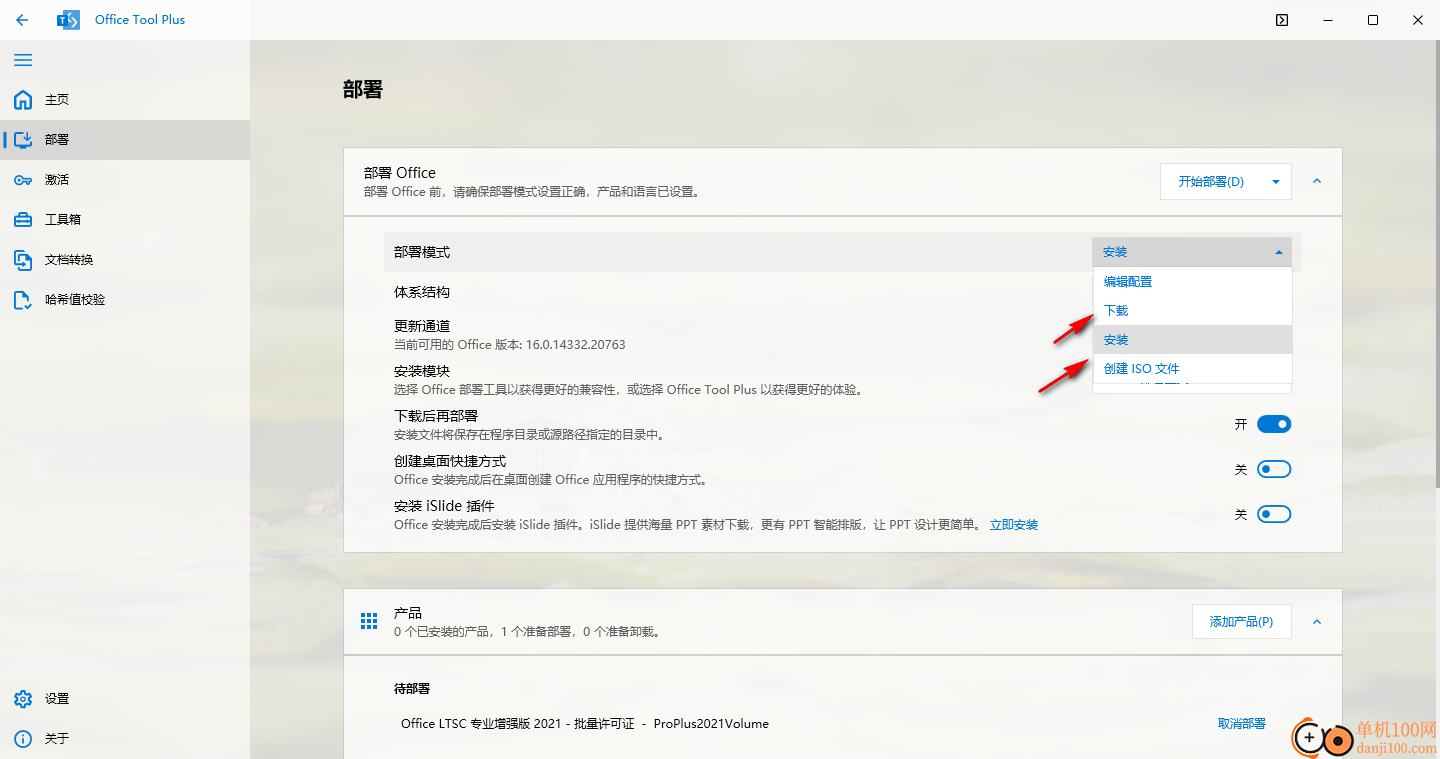The width and height of the screenshot is (1440, 759).
Task: Click the home icon beside 主页
Action: point(23,100)
